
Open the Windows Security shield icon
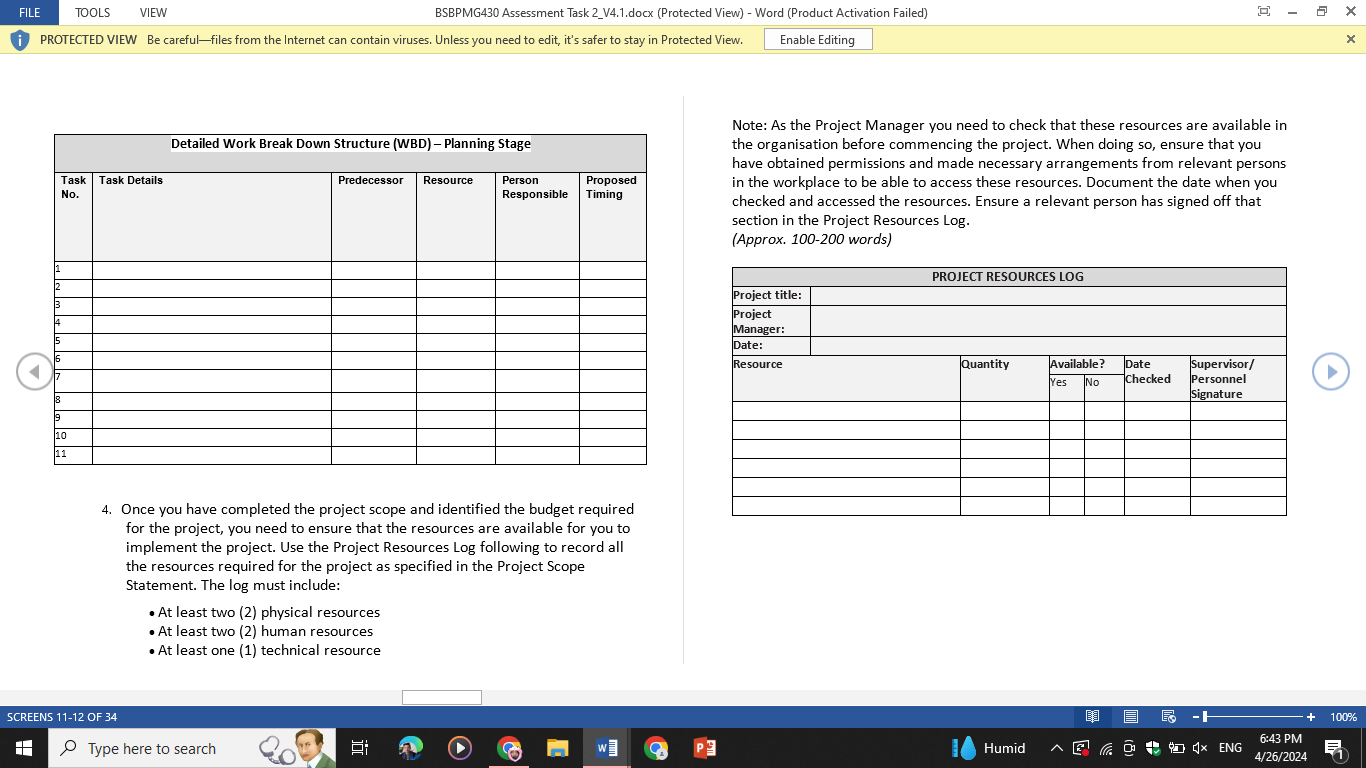point(1153,748)
